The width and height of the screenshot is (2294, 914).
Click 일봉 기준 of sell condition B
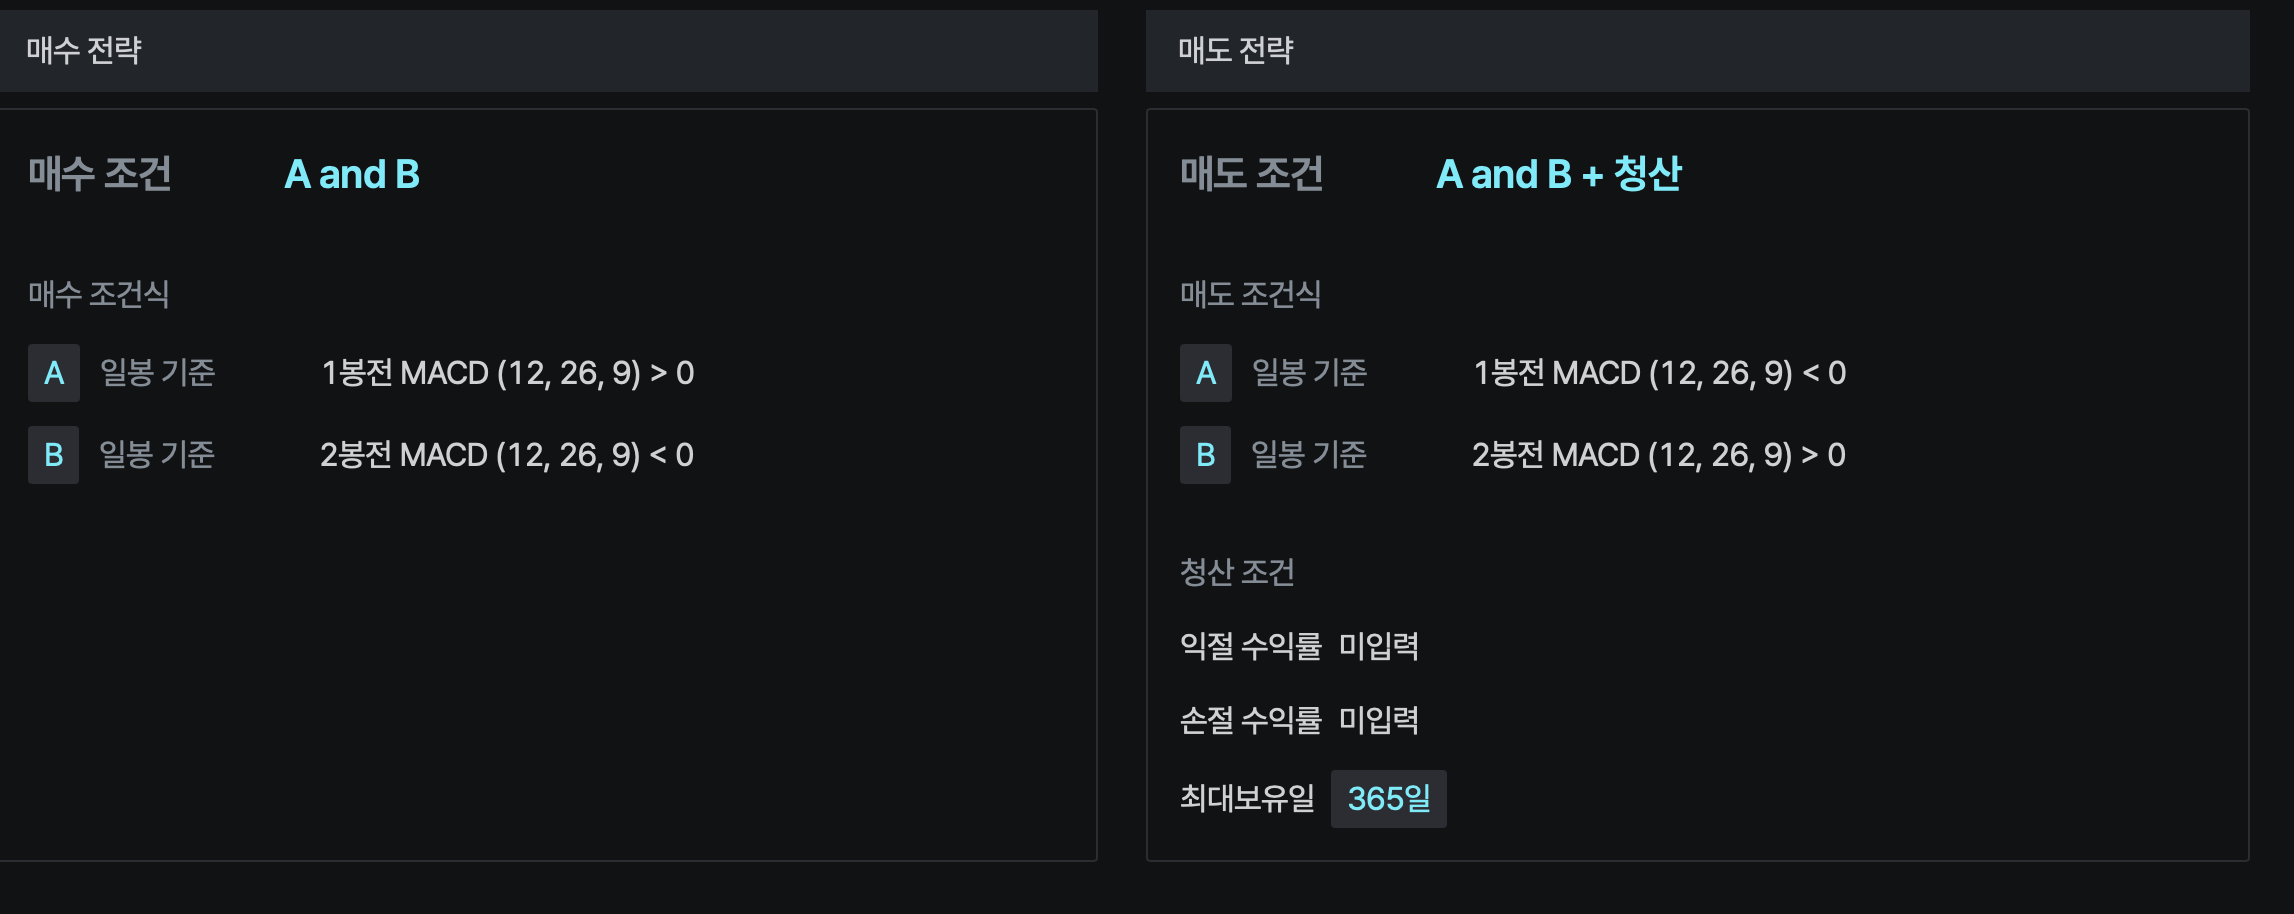coord(1309,455)
